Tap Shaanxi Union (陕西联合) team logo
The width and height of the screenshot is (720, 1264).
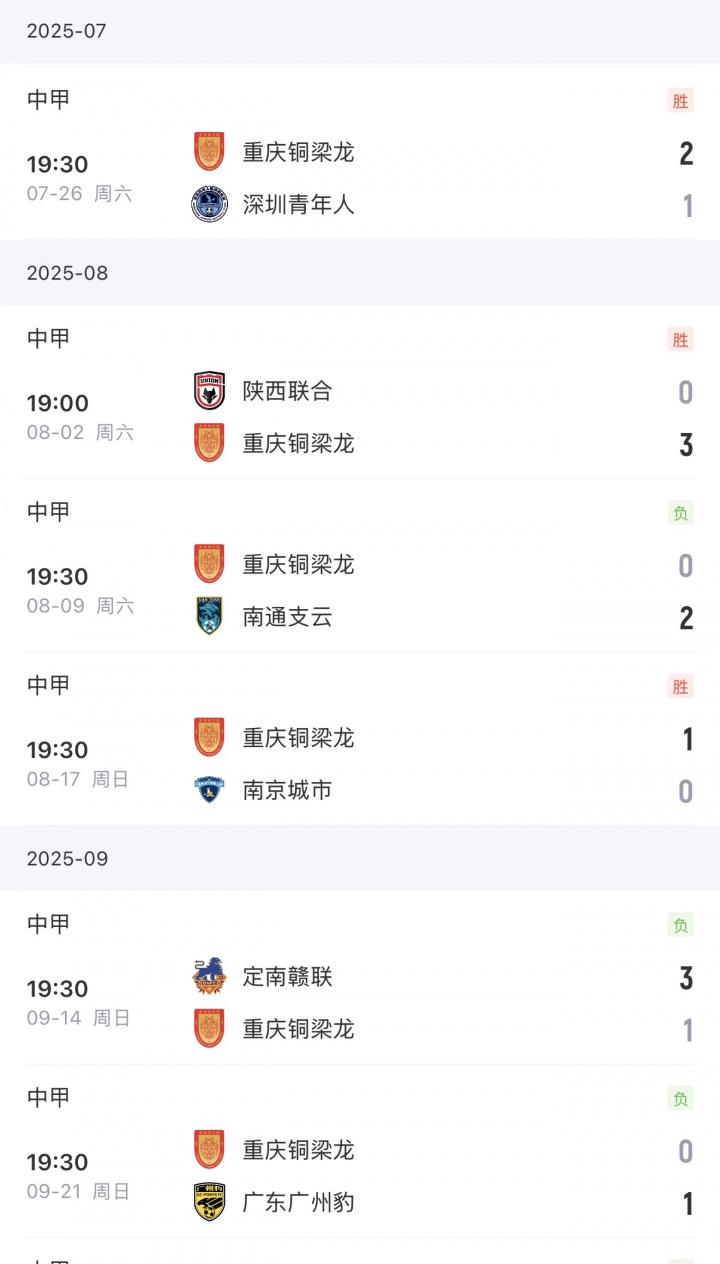pos(209,391)
